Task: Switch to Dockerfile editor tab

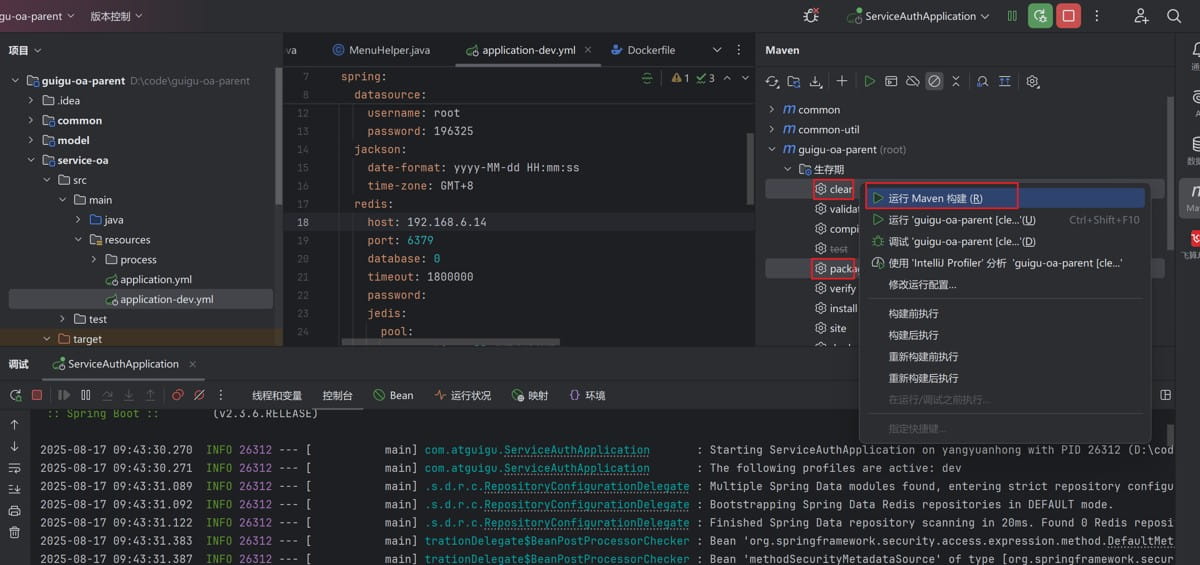Action: click(x=642, y=50)
